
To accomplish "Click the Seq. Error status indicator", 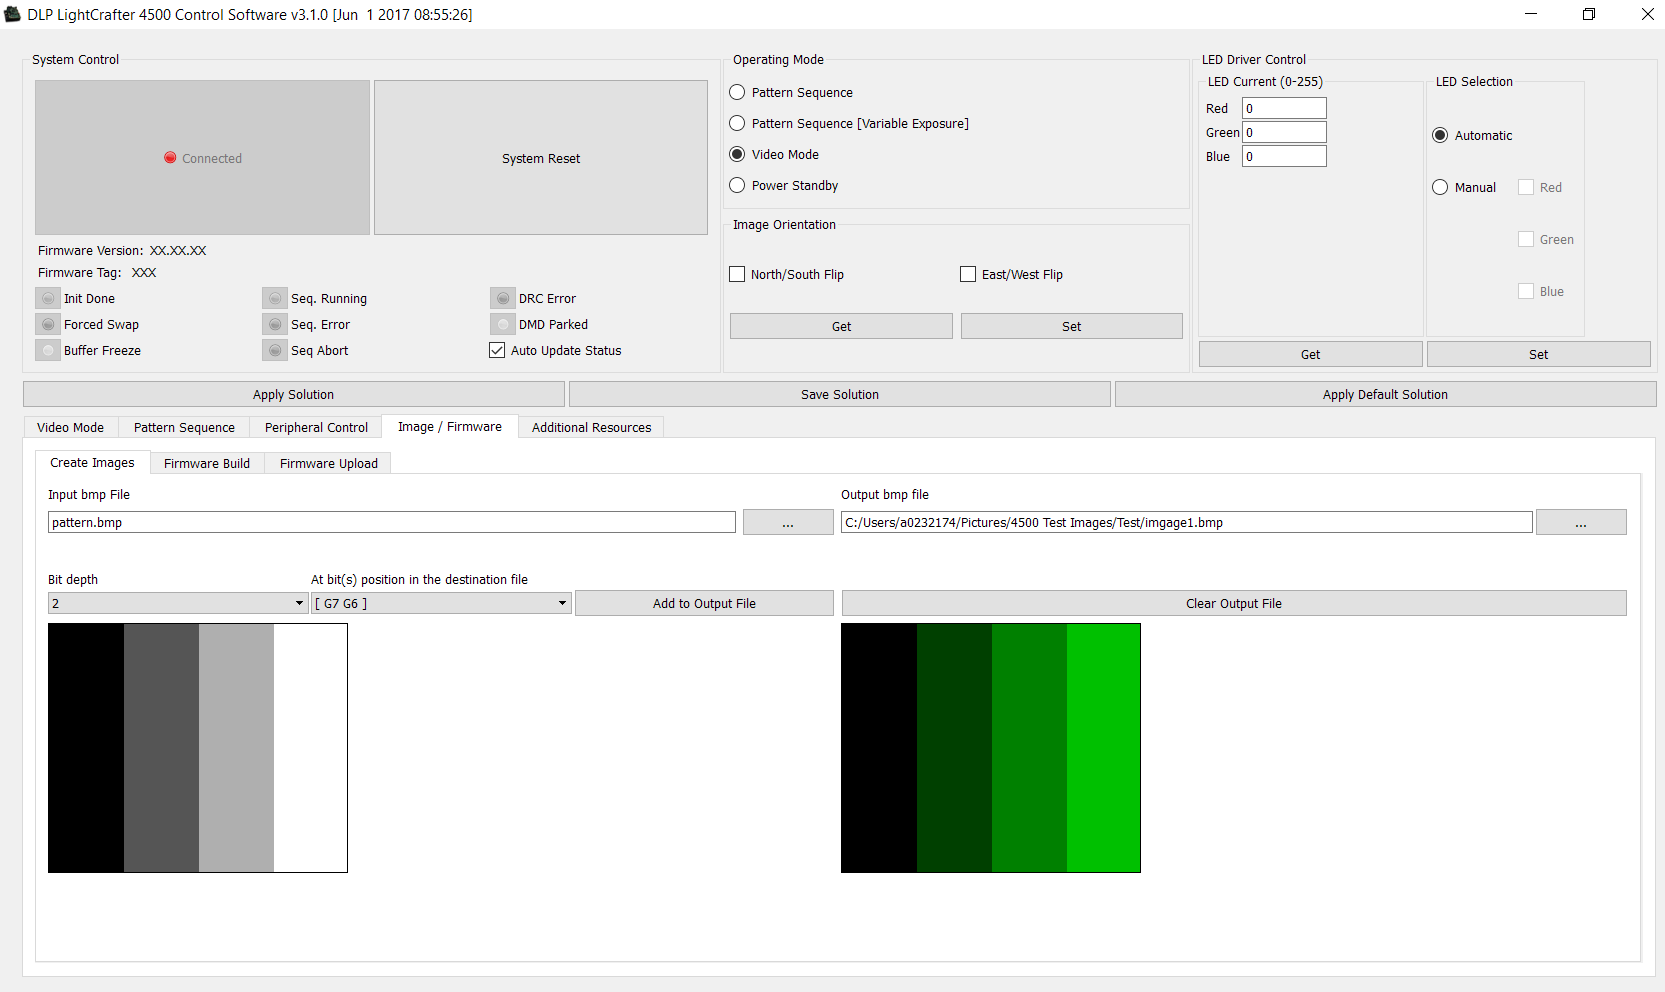I will tap(275, 324).
